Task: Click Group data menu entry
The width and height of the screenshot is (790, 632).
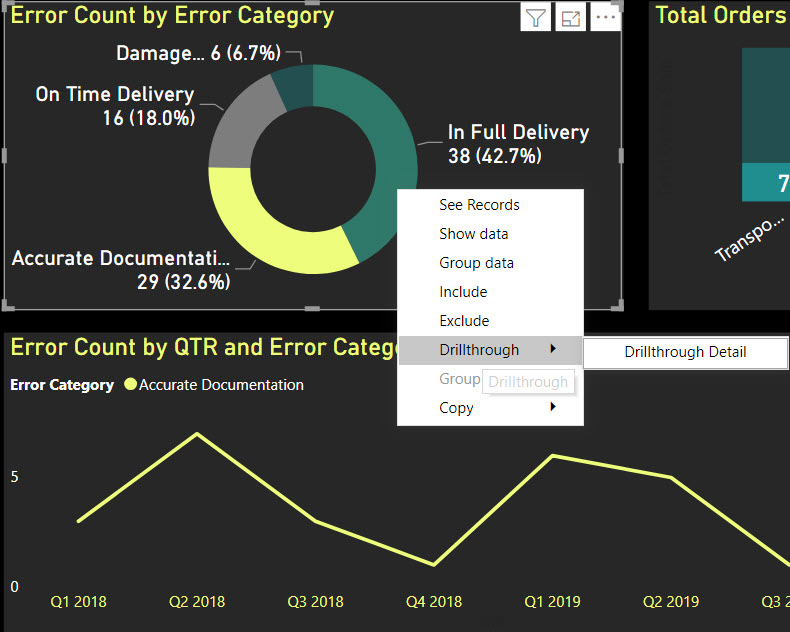Action: click(476, 263)
